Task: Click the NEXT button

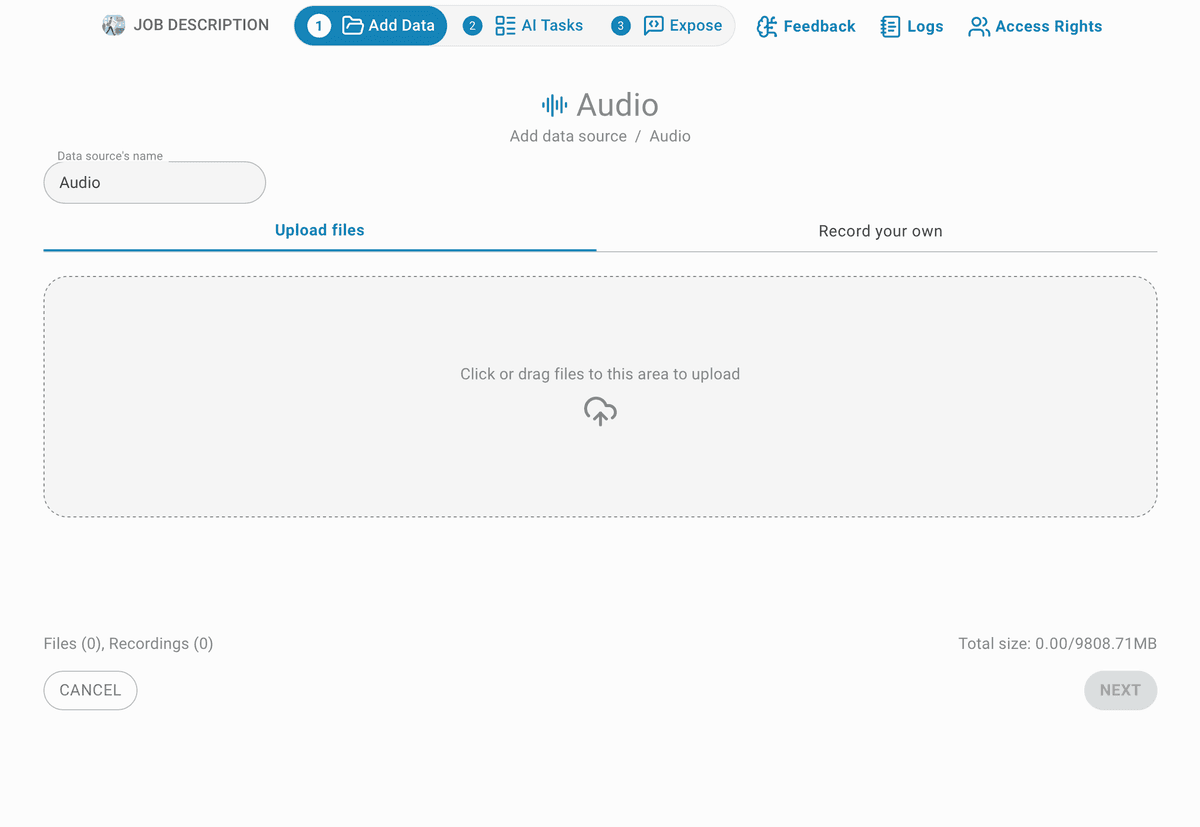Action: tap(1120, 690)
